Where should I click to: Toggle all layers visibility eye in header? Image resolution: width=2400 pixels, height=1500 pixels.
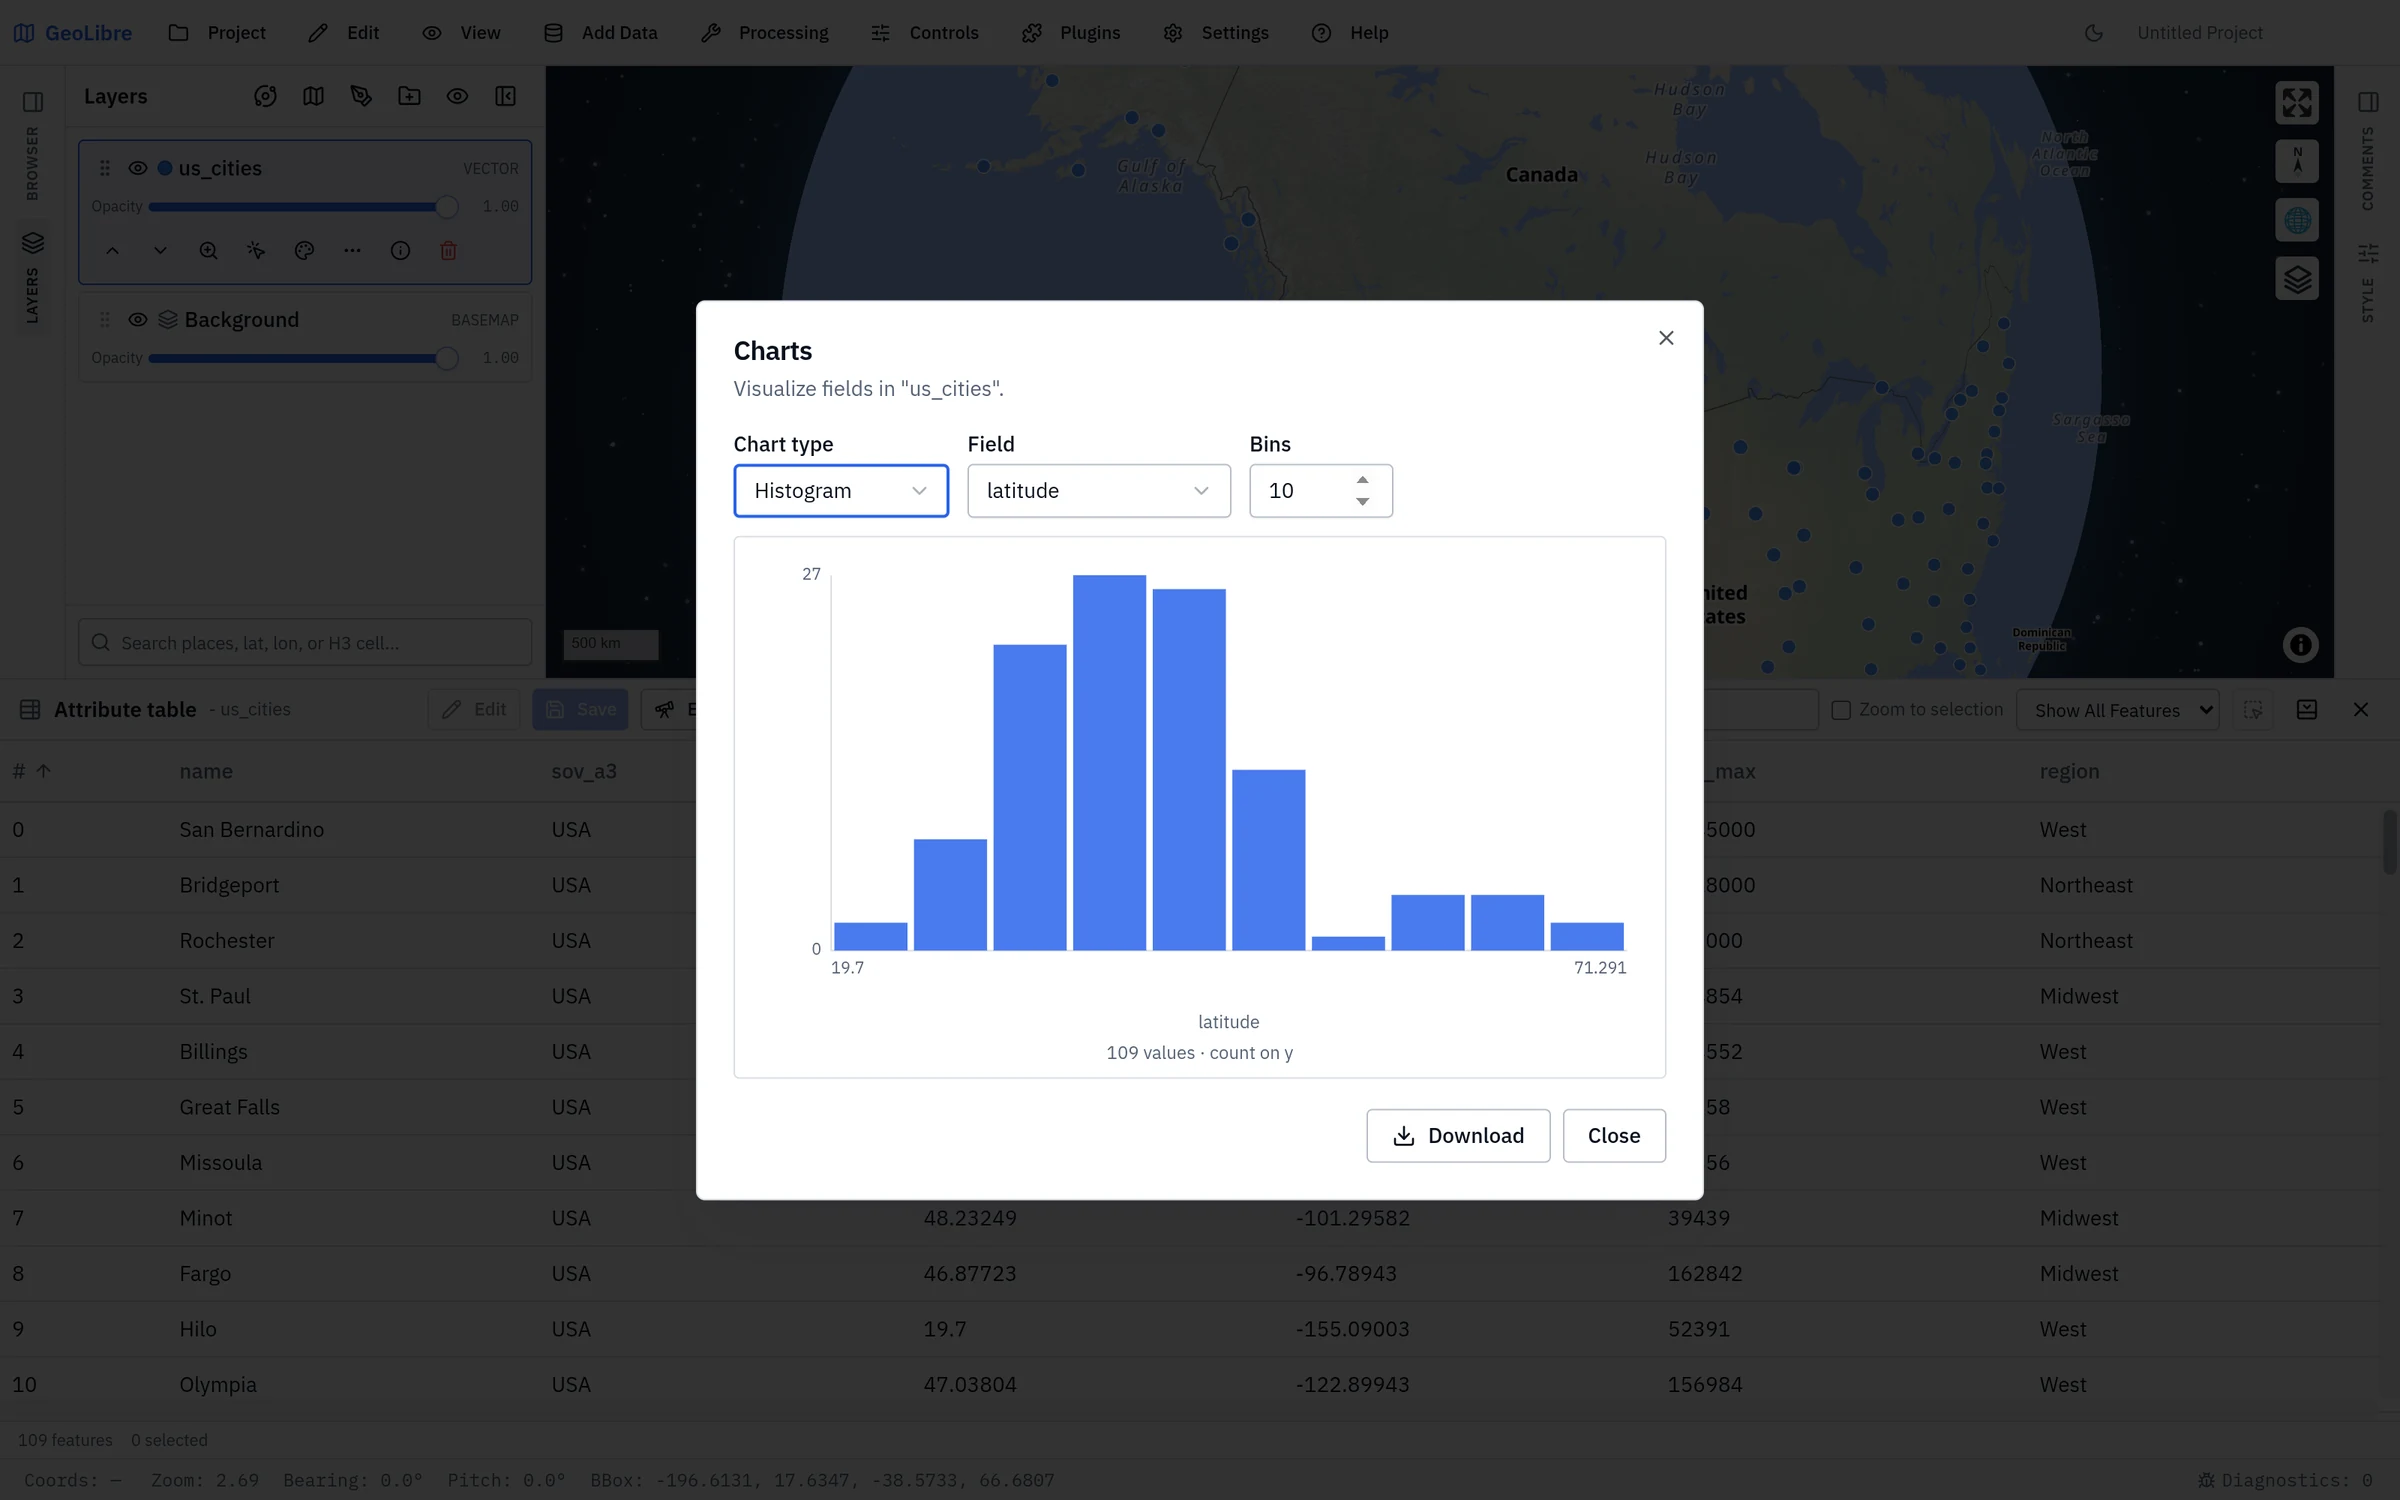click(x=457, y=96)
